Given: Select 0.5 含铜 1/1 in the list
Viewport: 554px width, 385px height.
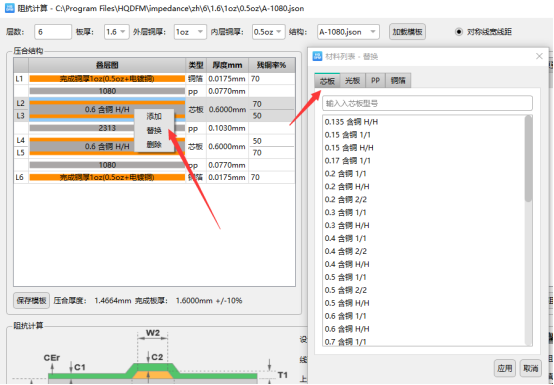Looking at the screenshot, I should pos(423,277).
